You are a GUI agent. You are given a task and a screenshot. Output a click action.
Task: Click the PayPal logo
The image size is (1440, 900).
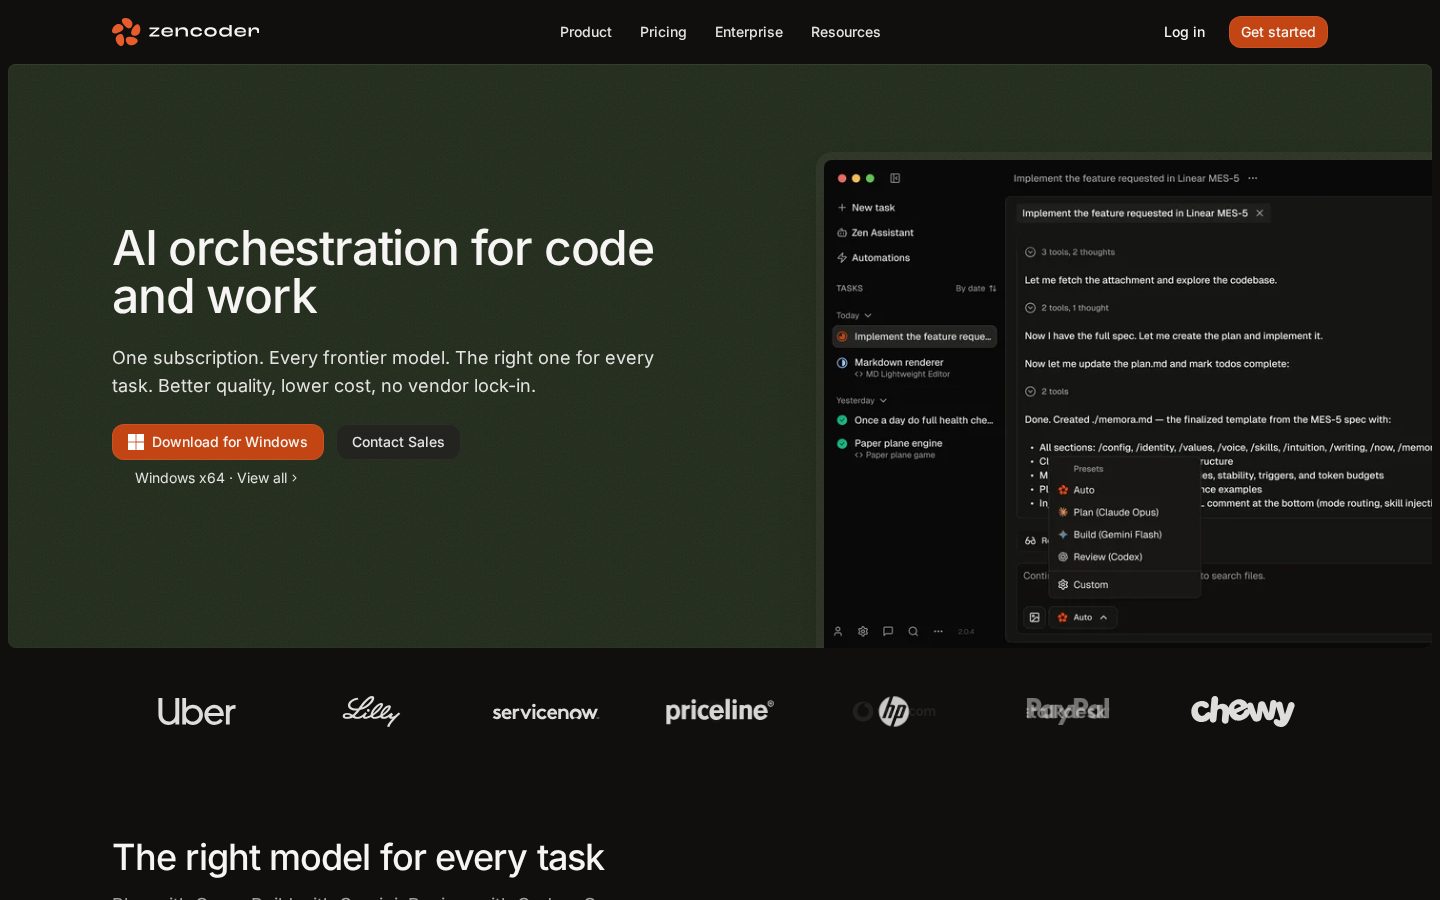click(x=1068, y=711)
